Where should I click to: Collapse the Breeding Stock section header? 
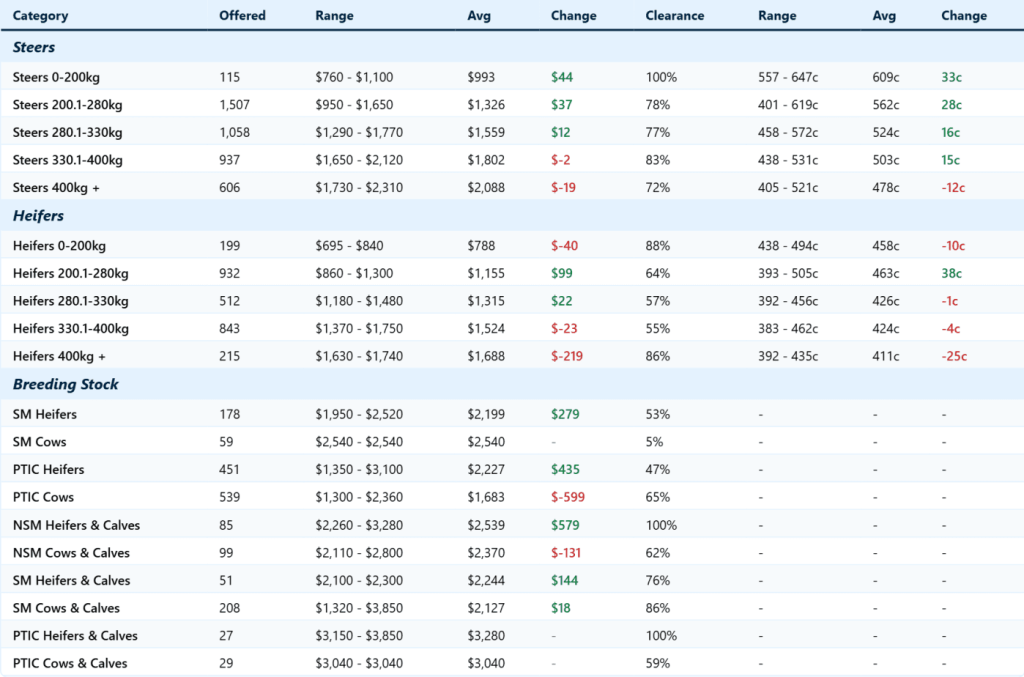[64, 384]
